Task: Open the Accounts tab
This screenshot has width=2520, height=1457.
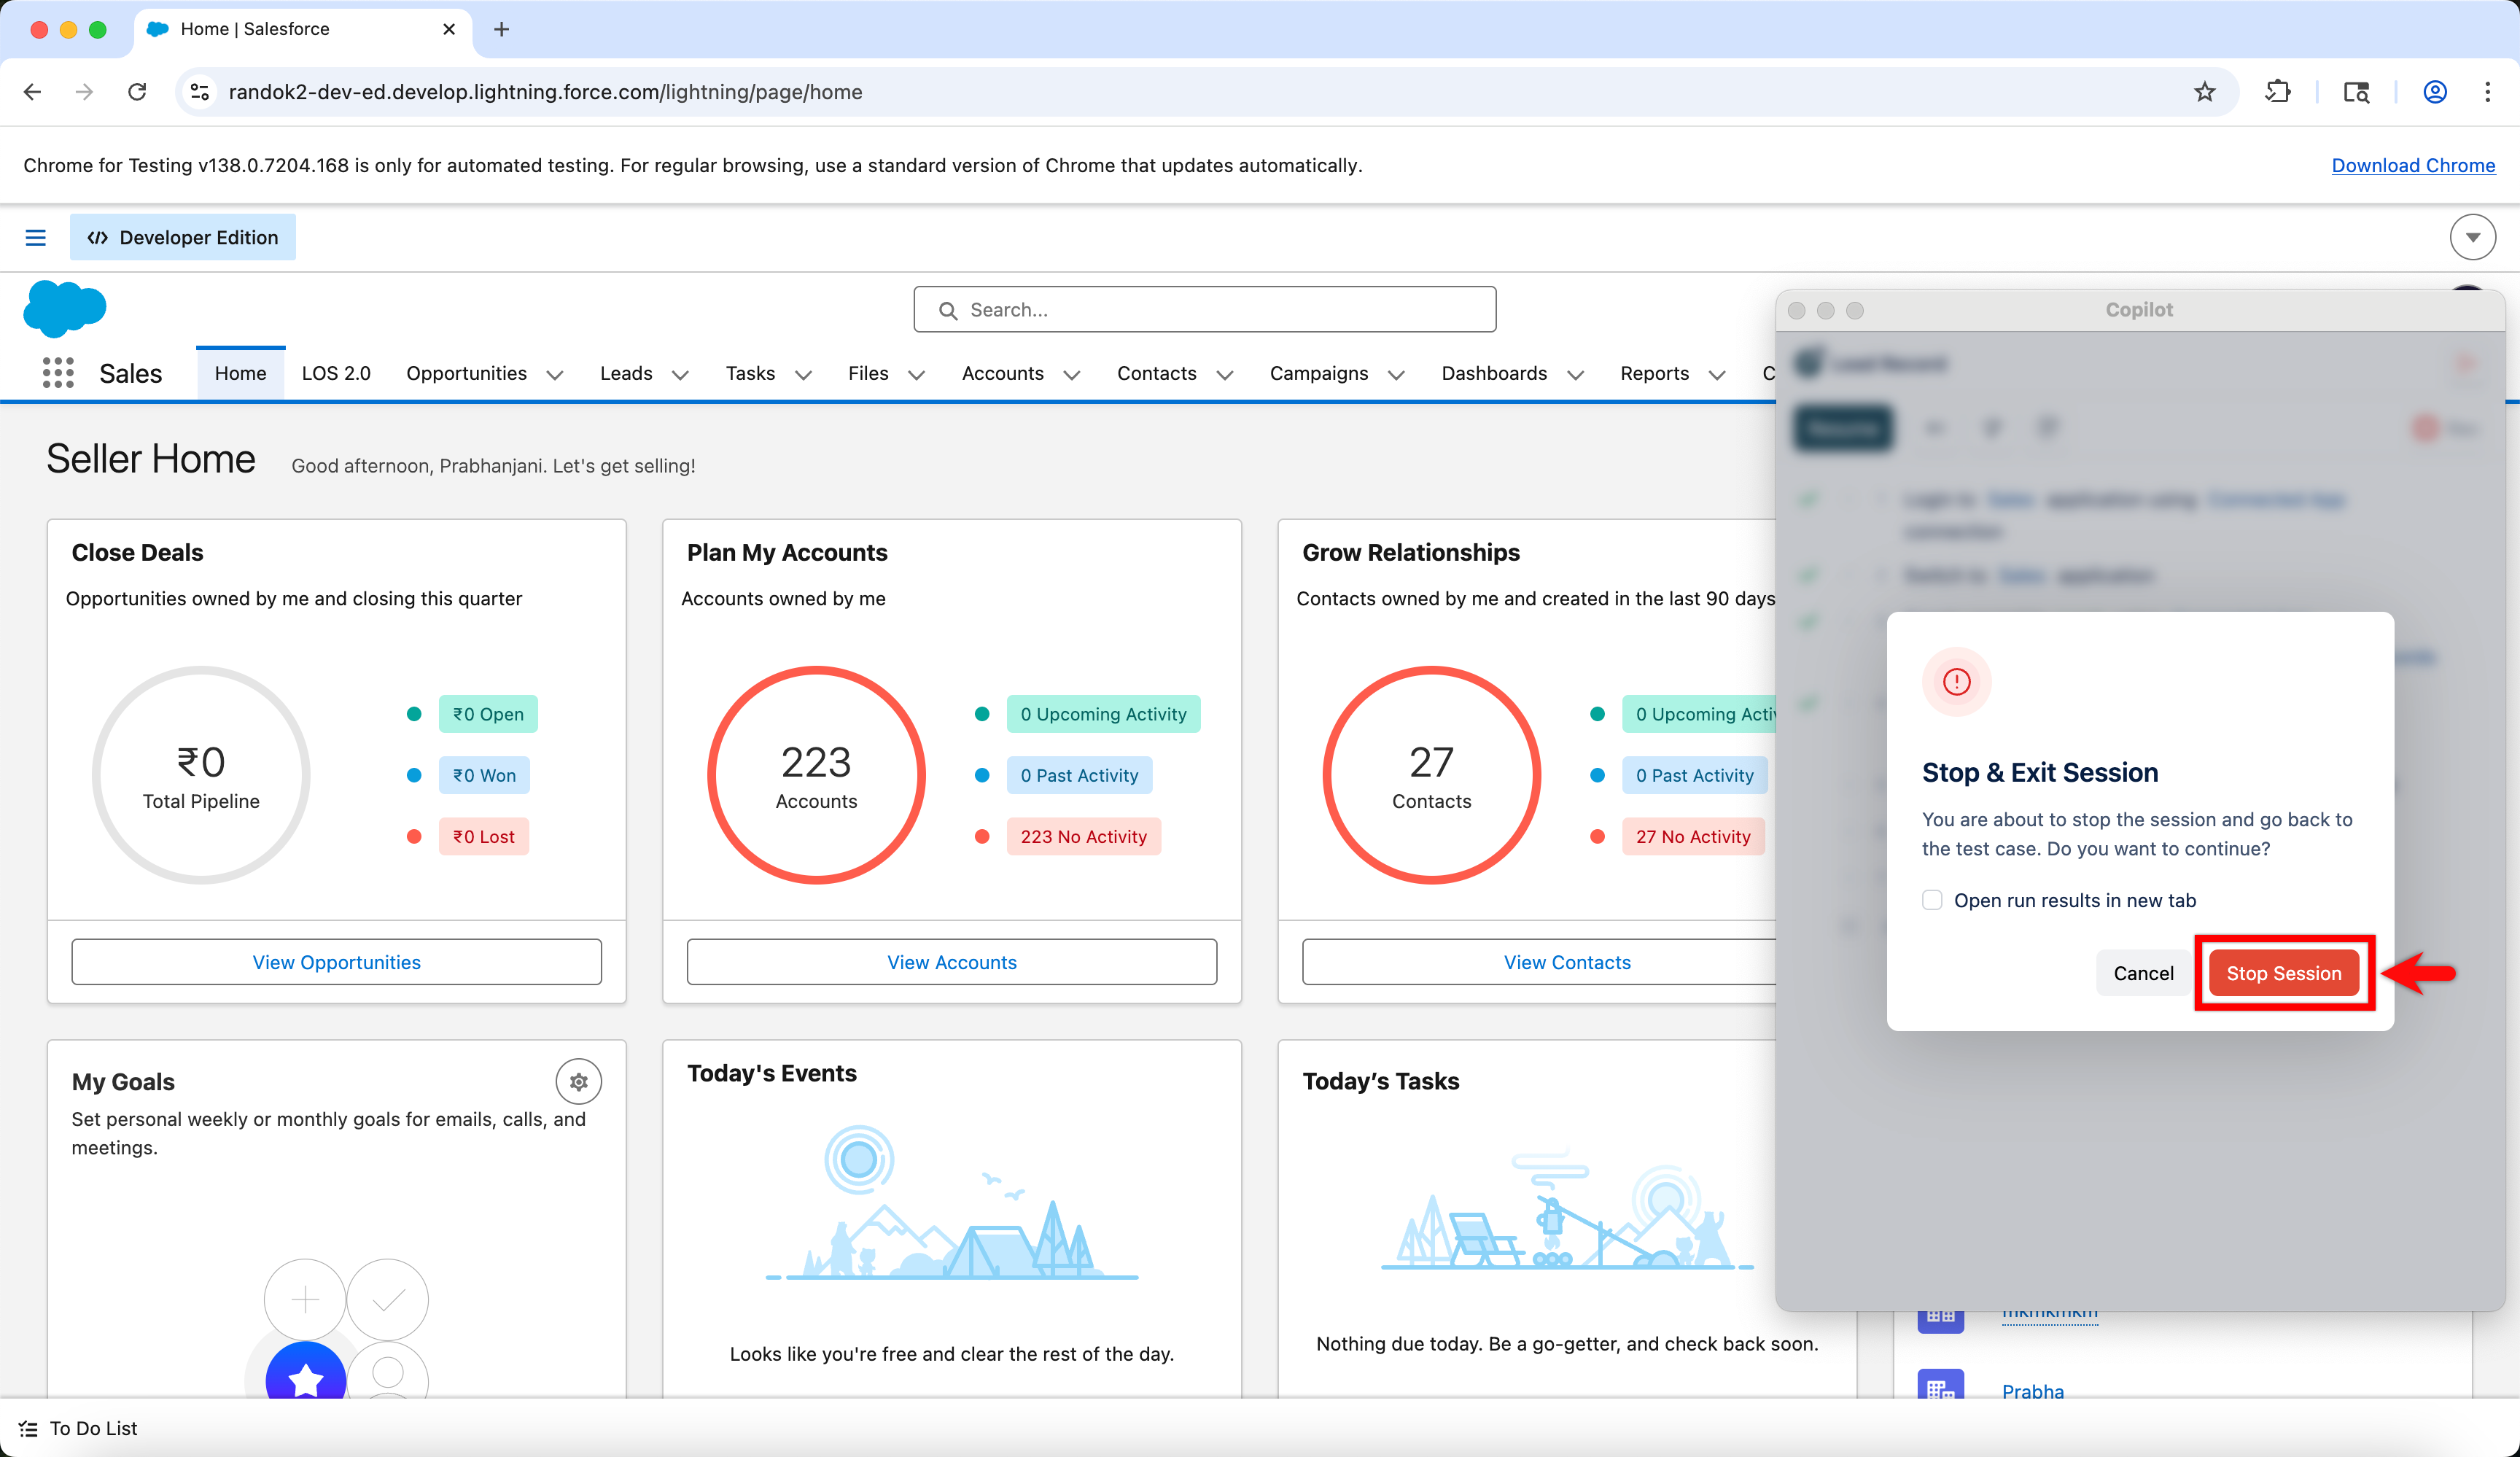Action: 1002,373
